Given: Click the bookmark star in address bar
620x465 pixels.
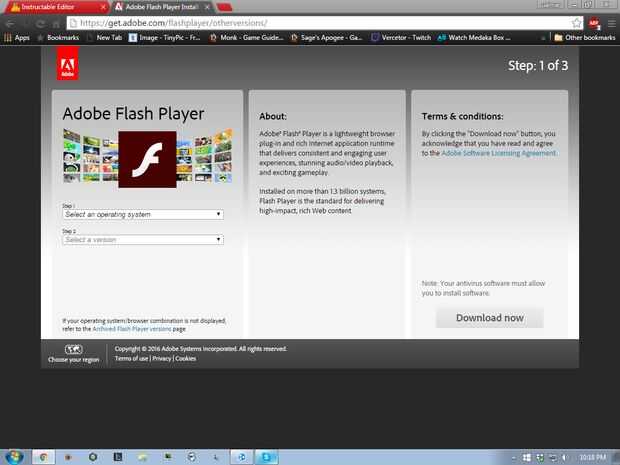Looking at the screenshot, I should pyautogui.click(x=577, y=23).
